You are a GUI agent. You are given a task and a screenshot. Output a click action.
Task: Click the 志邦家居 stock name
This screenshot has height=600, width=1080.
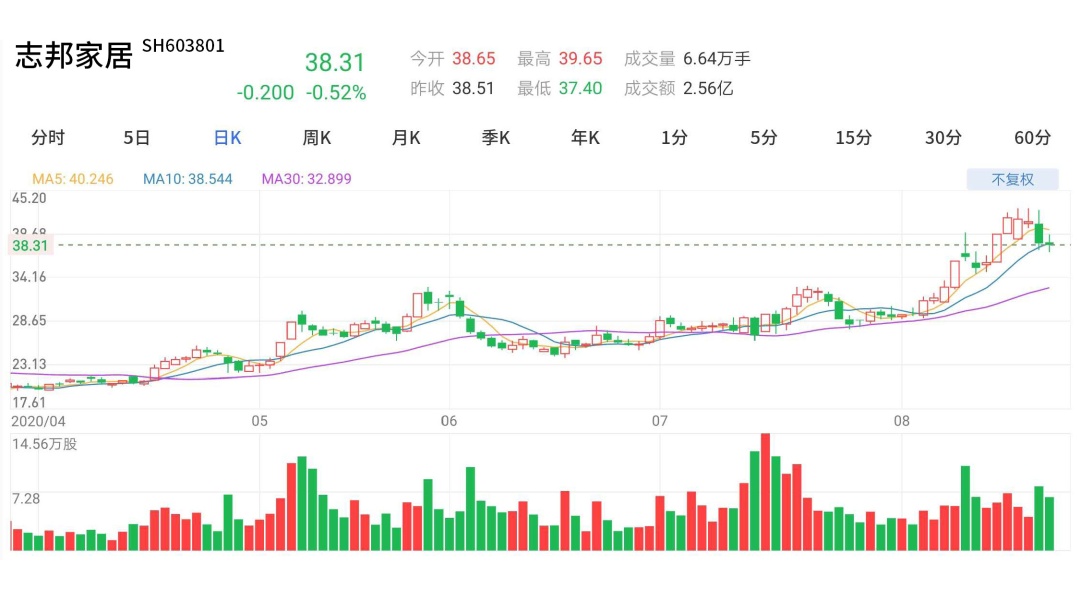coord(74,56)
